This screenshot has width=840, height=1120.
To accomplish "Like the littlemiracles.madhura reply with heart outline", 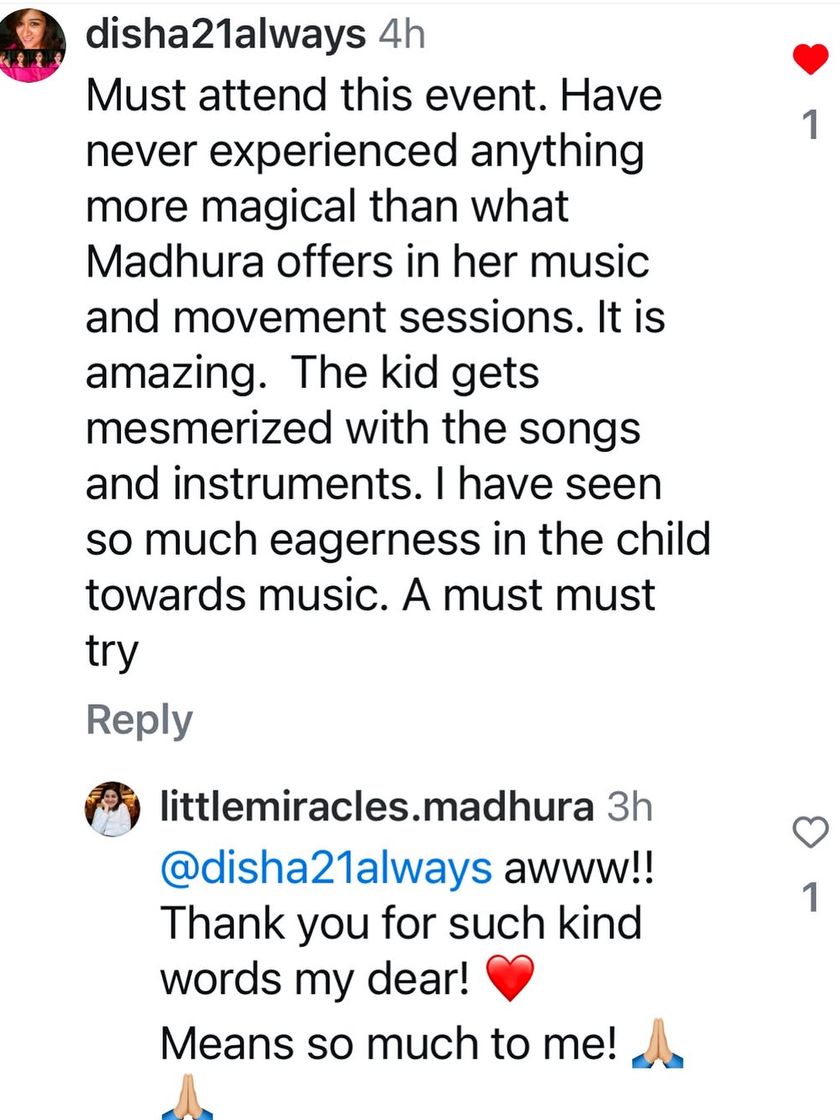I will 810,831.
